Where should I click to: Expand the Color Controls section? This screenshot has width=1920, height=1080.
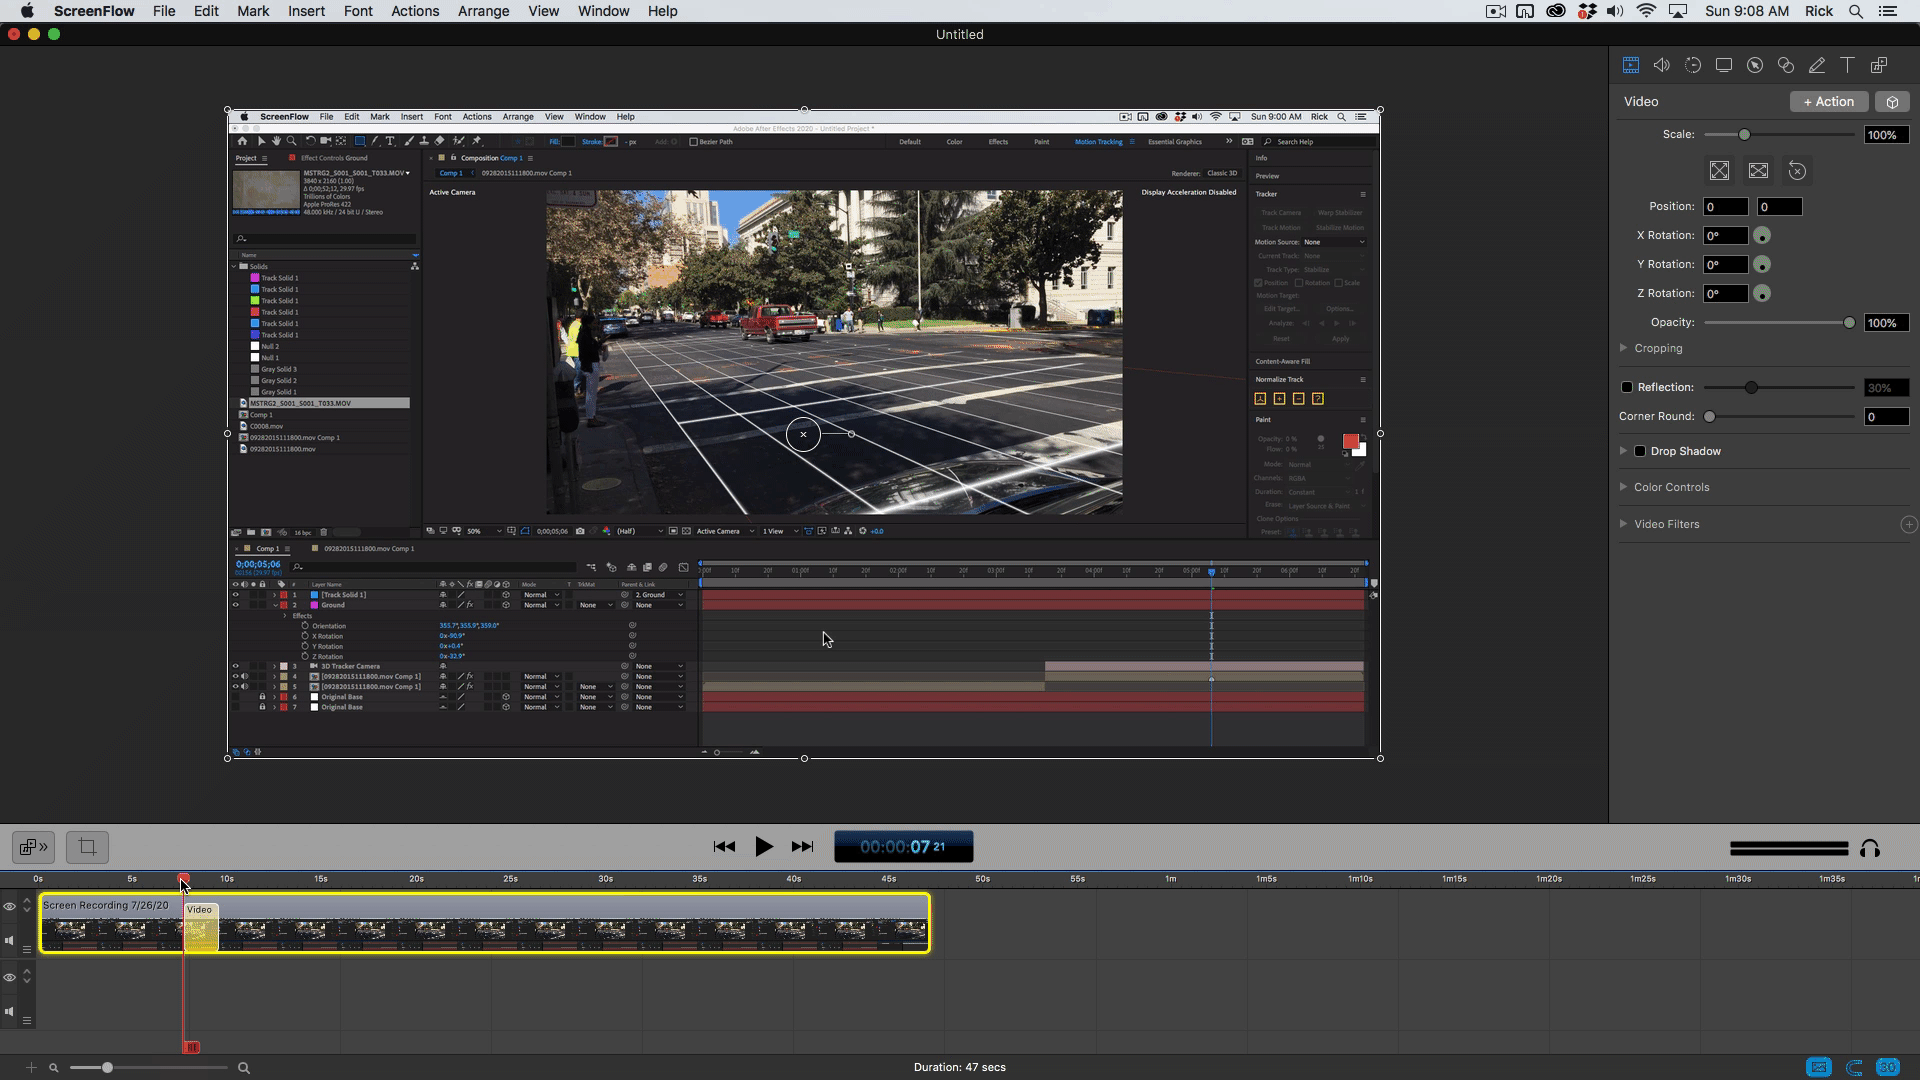pyautogui.click(x=1623, y=487)
